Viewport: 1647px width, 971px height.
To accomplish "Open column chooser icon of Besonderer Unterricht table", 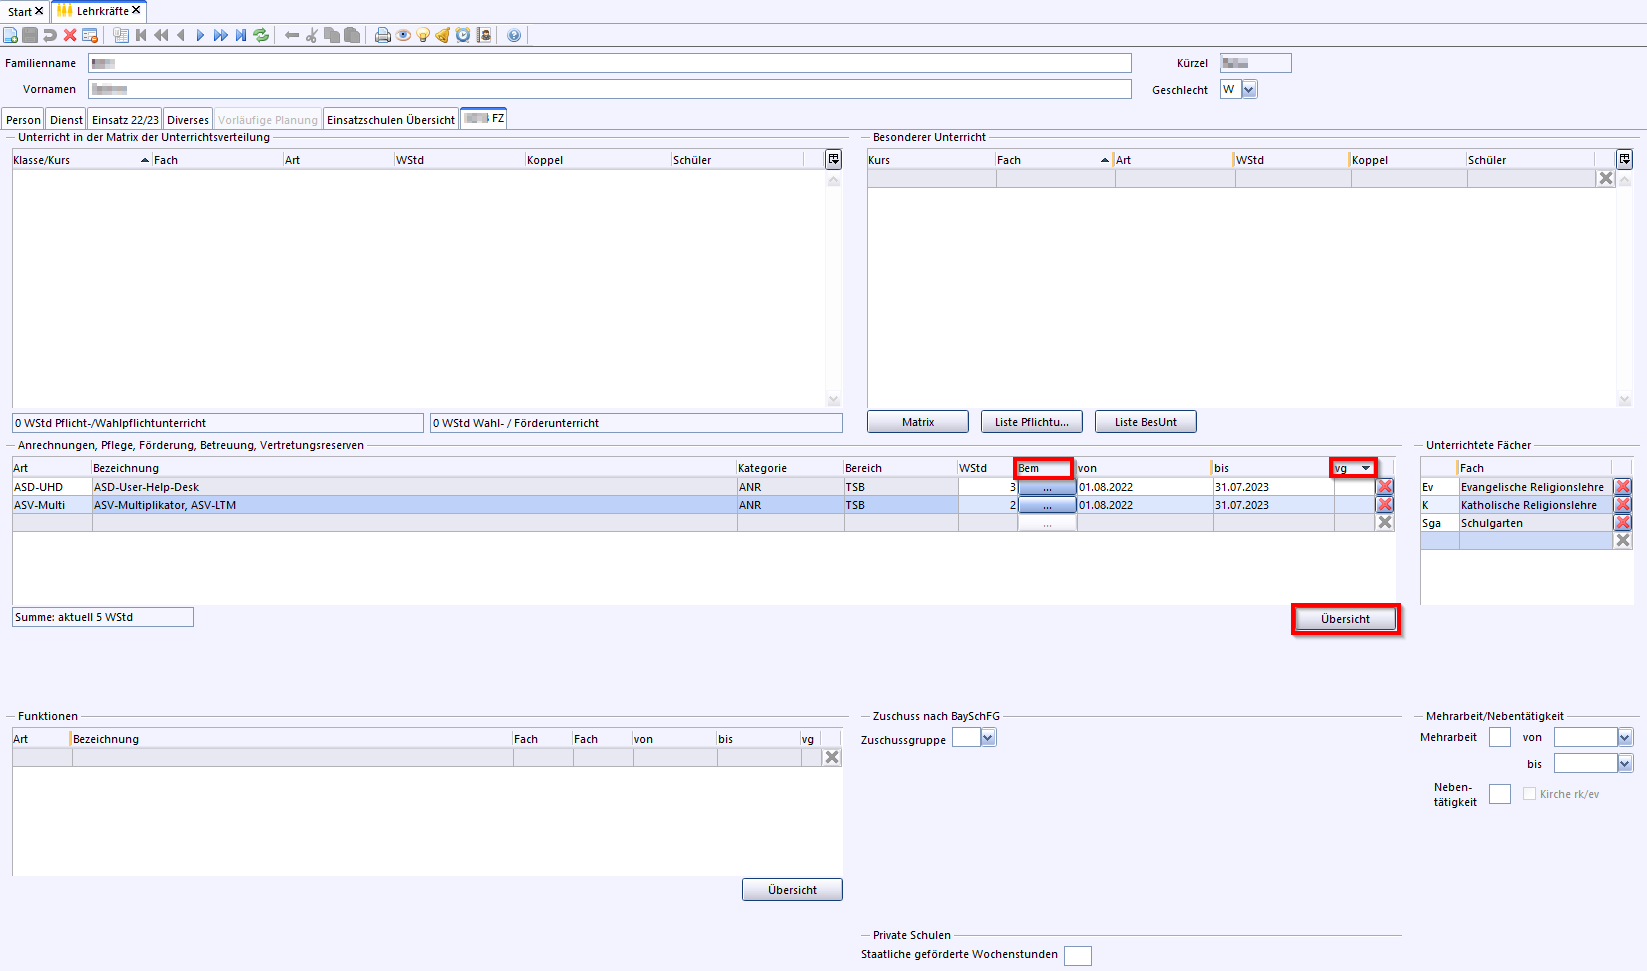I will pyautogui.click(x=1625, y=159).
